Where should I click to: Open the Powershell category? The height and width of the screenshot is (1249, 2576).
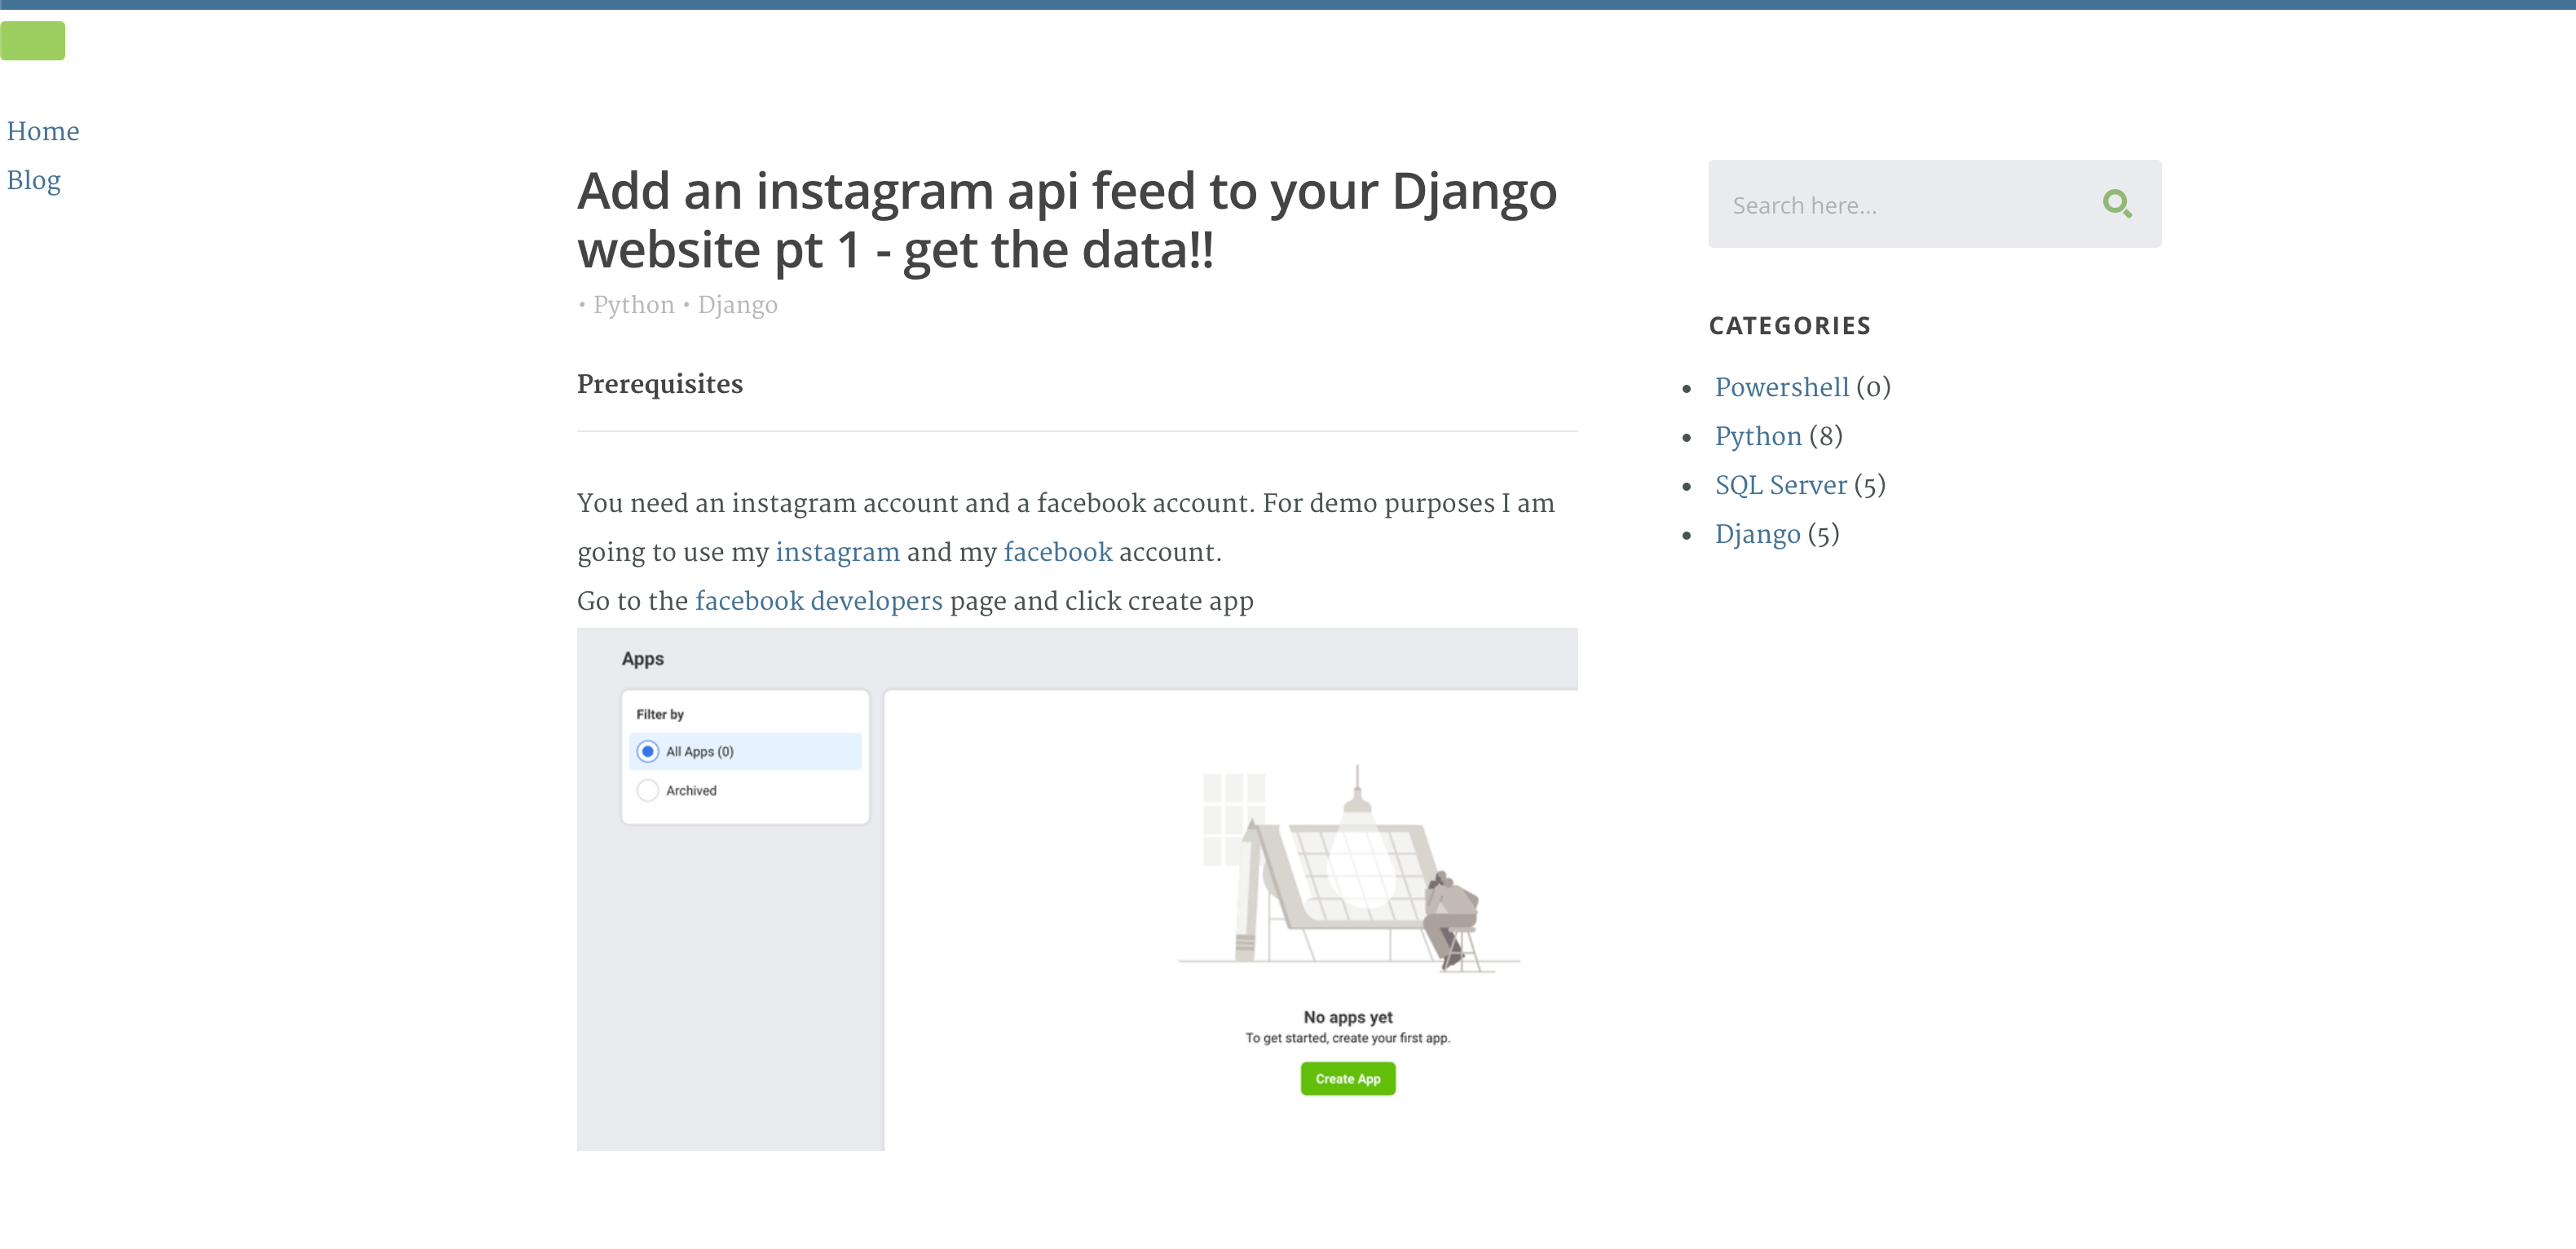[1782, 387]
